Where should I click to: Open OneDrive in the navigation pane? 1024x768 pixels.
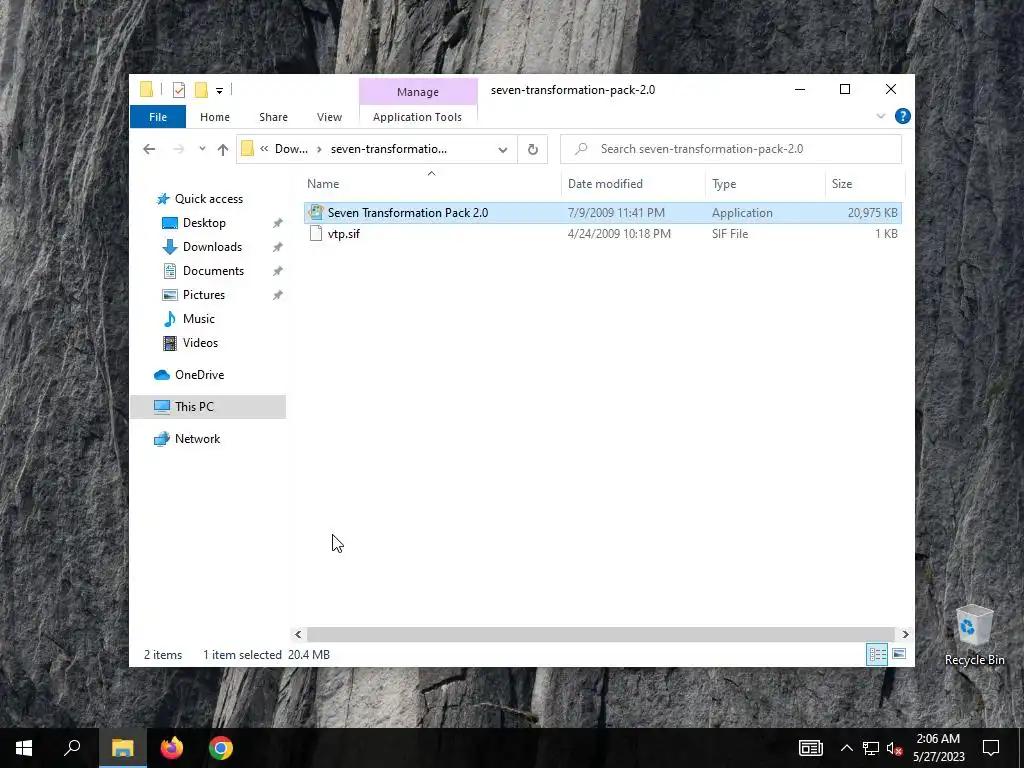click(x=199, y=375)
